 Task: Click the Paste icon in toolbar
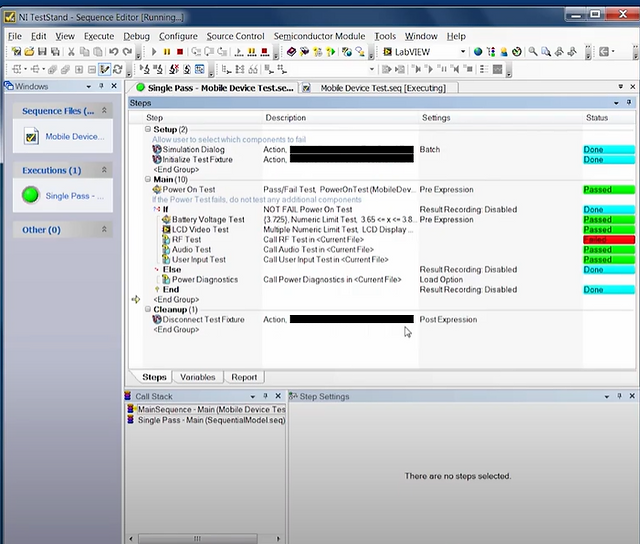tap(98, 51)
